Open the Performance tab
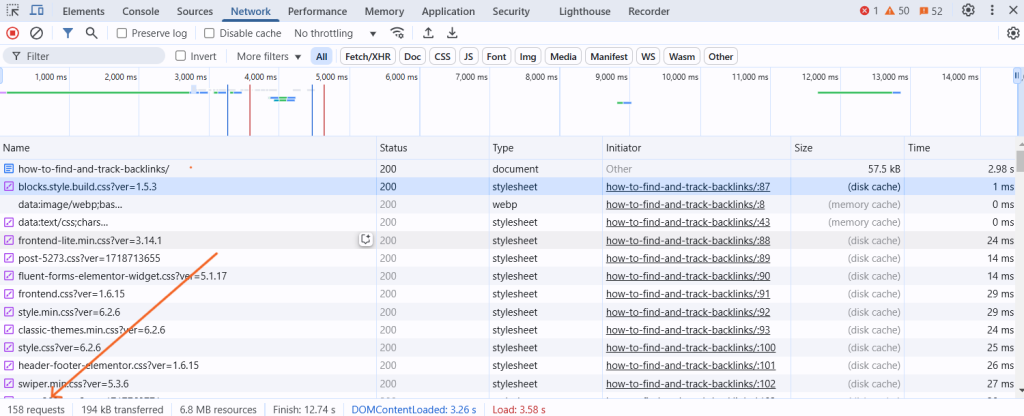The image size is (1024, 416). click(x=316, y=11)
